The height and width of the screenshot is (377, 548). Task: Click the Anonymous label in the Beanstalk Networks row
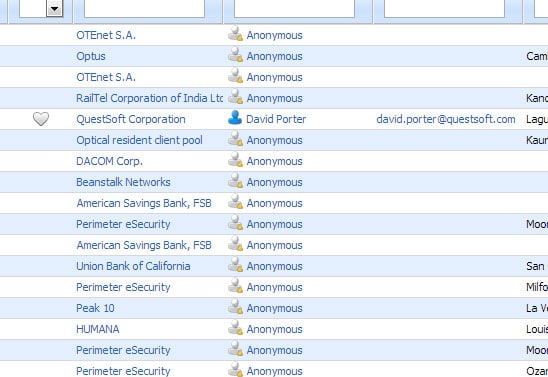tap(275, 182)
